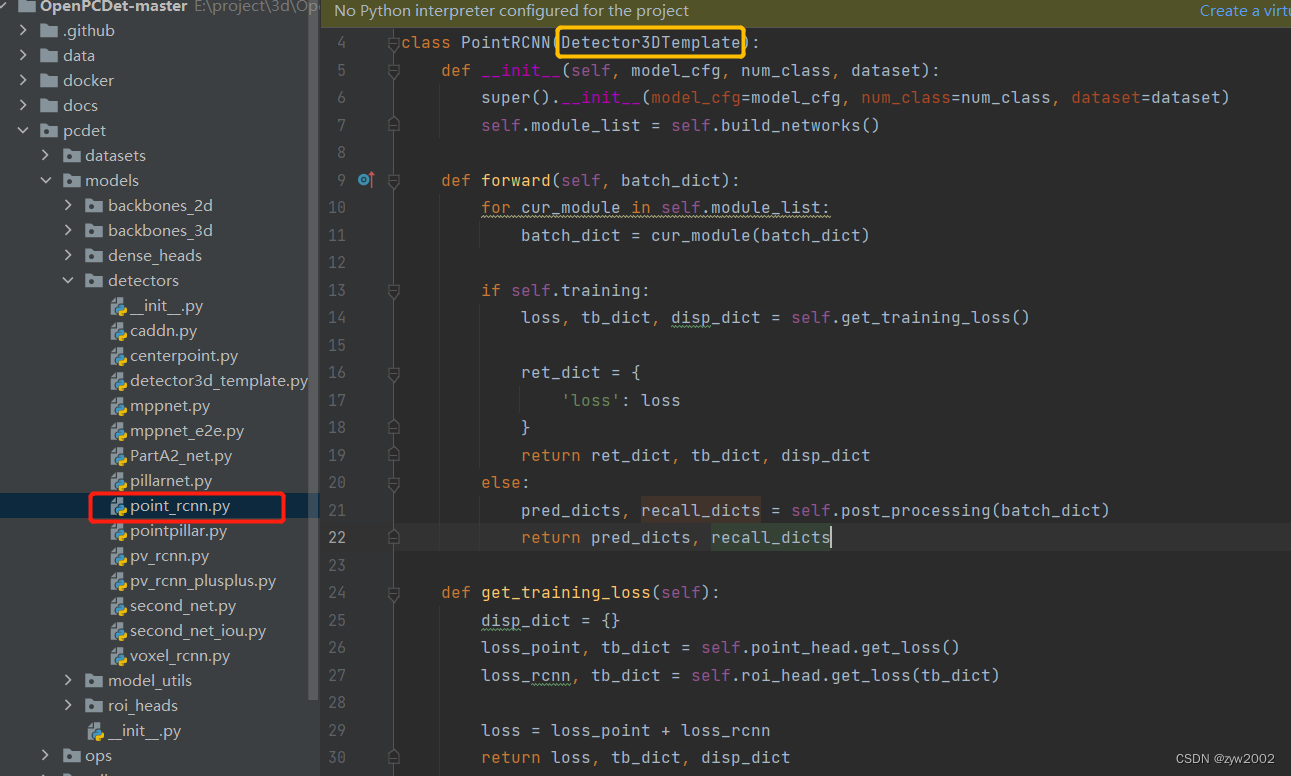Expand the roi_heads folder chevron
This screenshot has height=776, width=1291.
(x=68, y=705)
